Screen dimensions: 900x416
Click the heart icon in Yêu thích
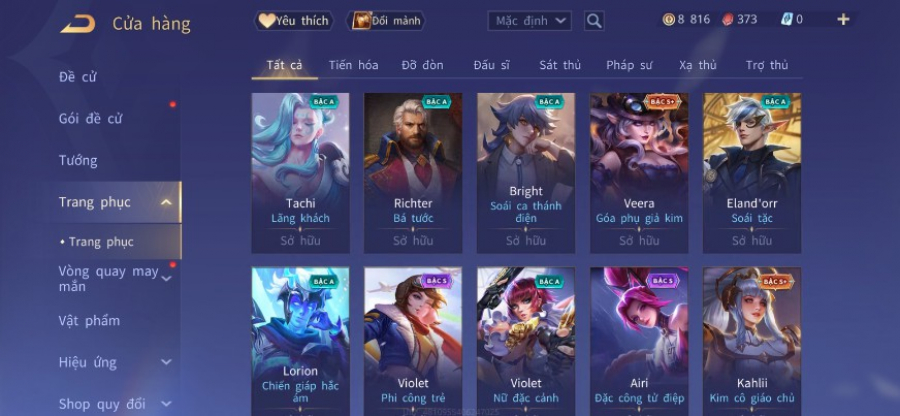[266, 21]
